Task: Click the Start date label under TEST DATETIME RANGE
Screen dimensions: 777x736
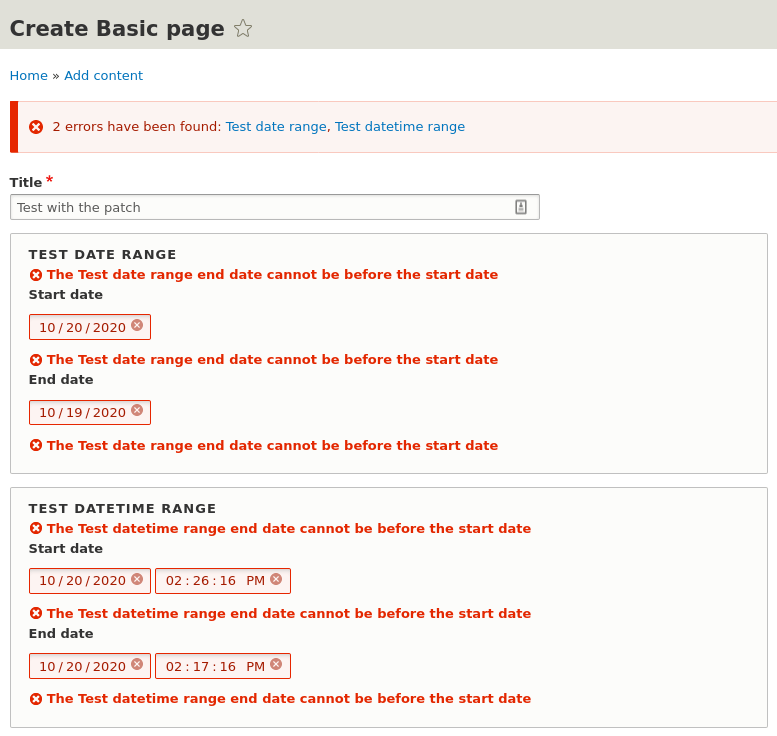Action: tap(66, 549)
